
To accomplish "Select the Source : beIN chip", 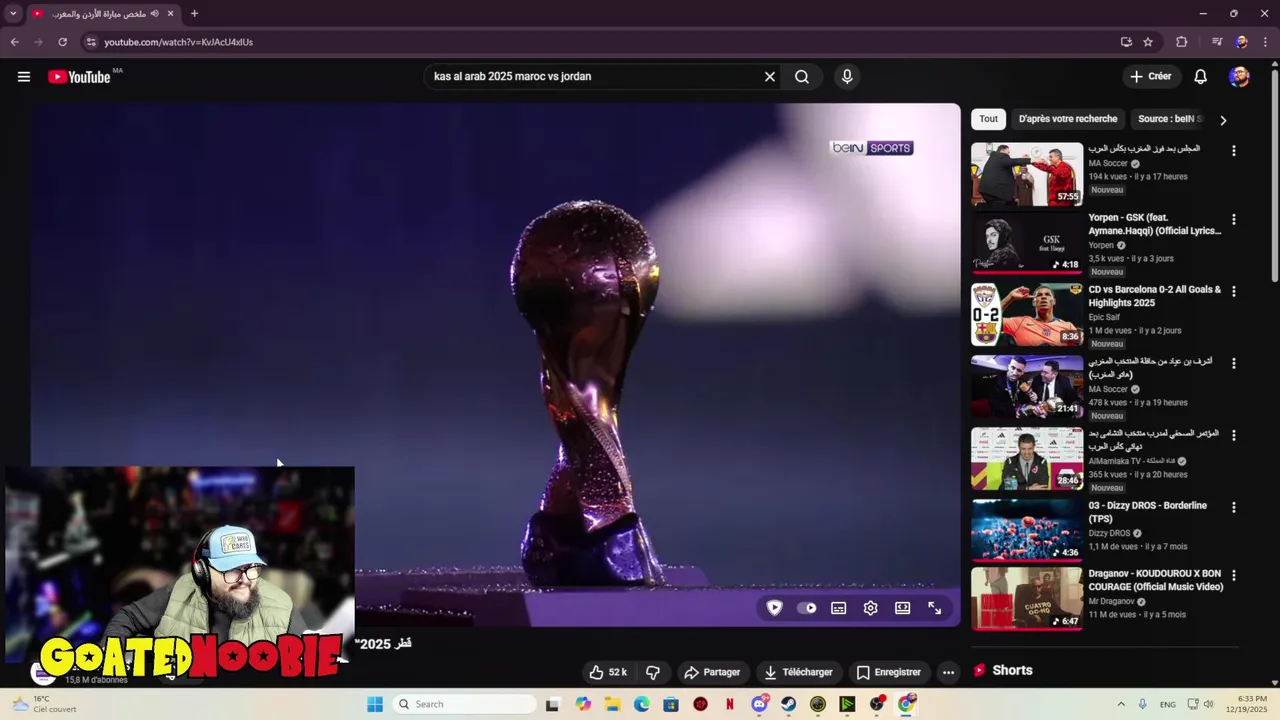I will pos(1168,119).
